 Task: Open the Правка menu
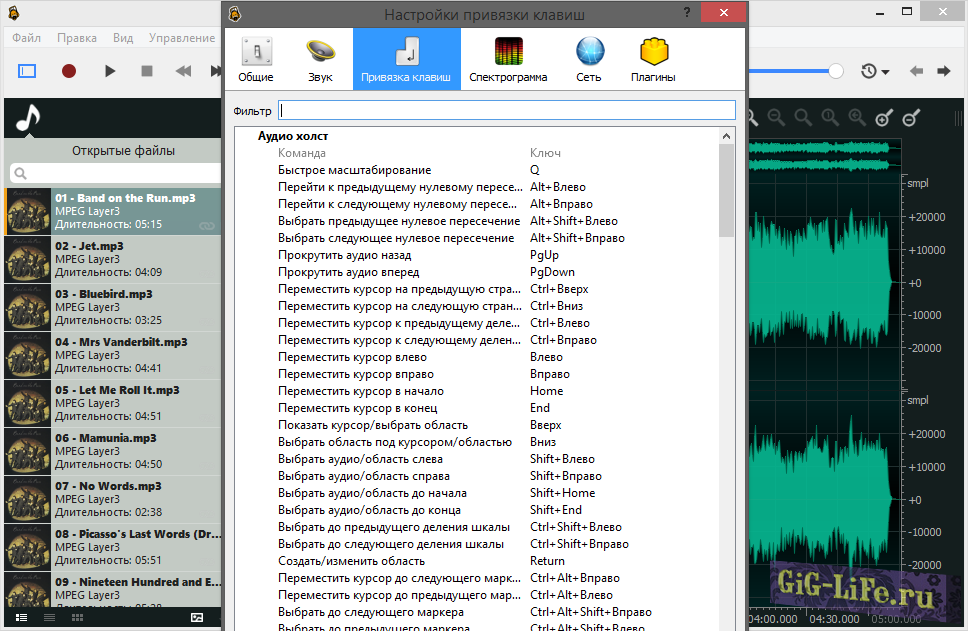click(x=77, y=38)
